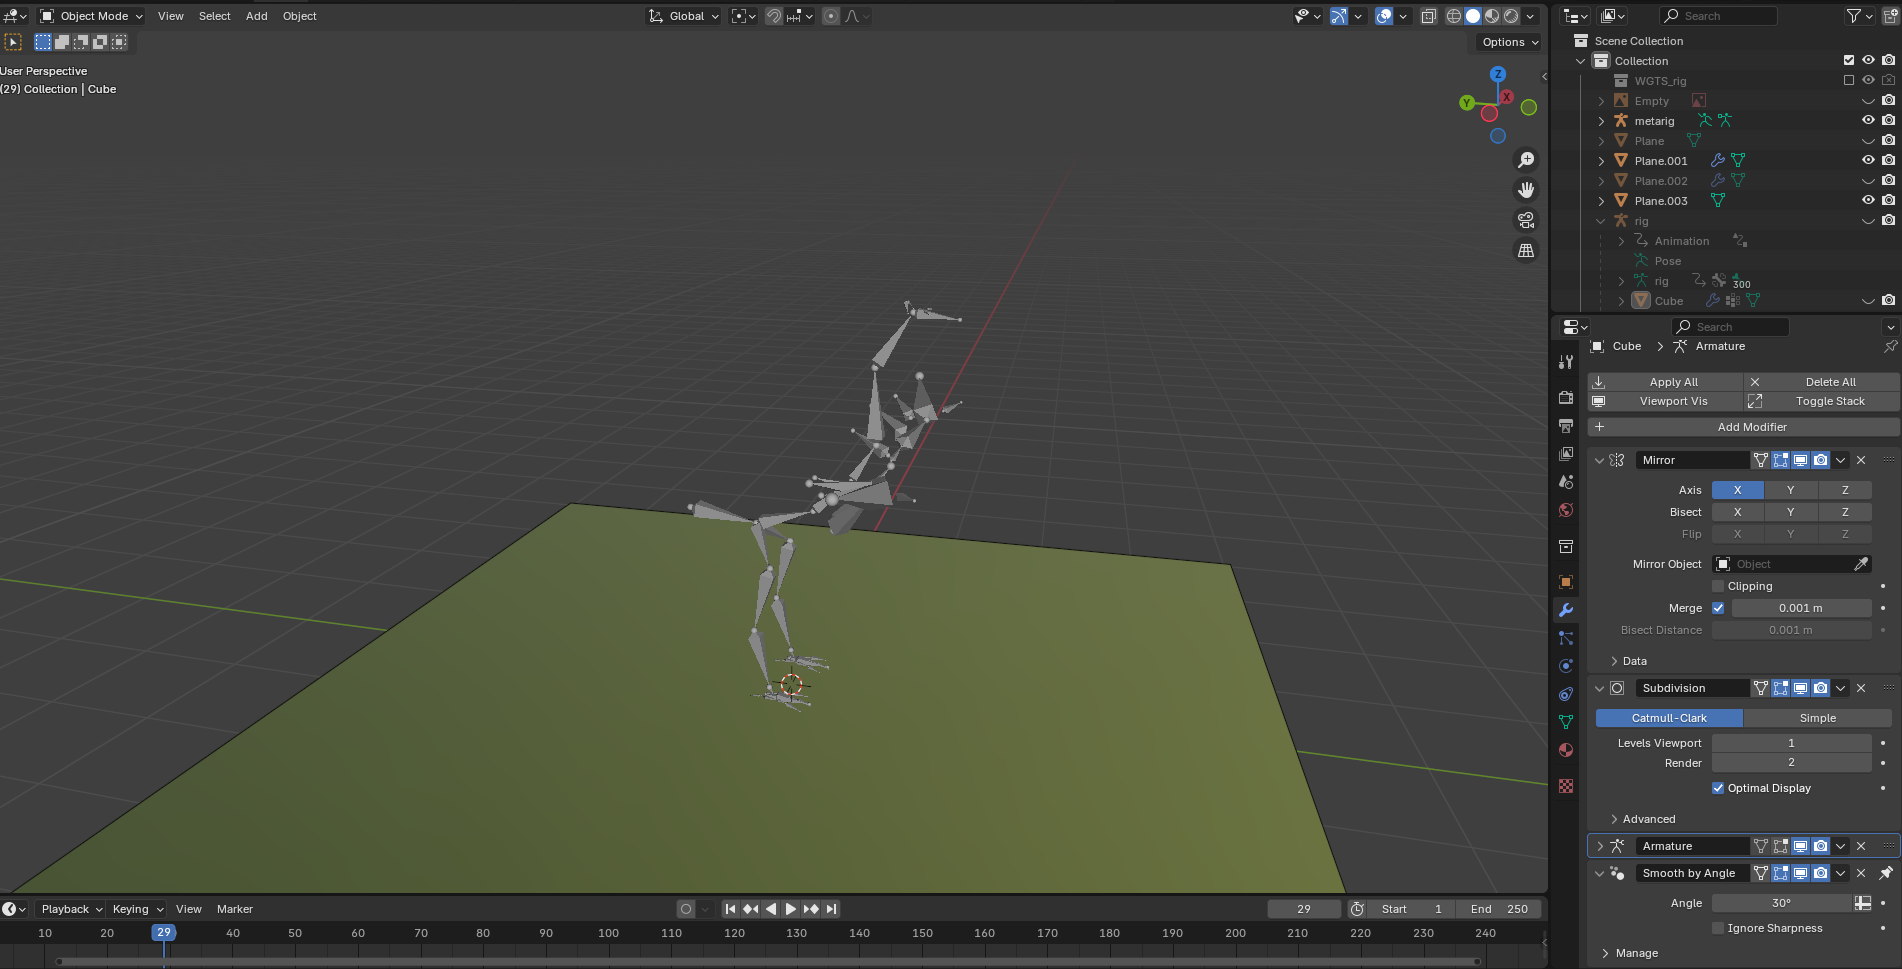
Task: Toggle Bisect Z option
Action: click(1845, 512)
